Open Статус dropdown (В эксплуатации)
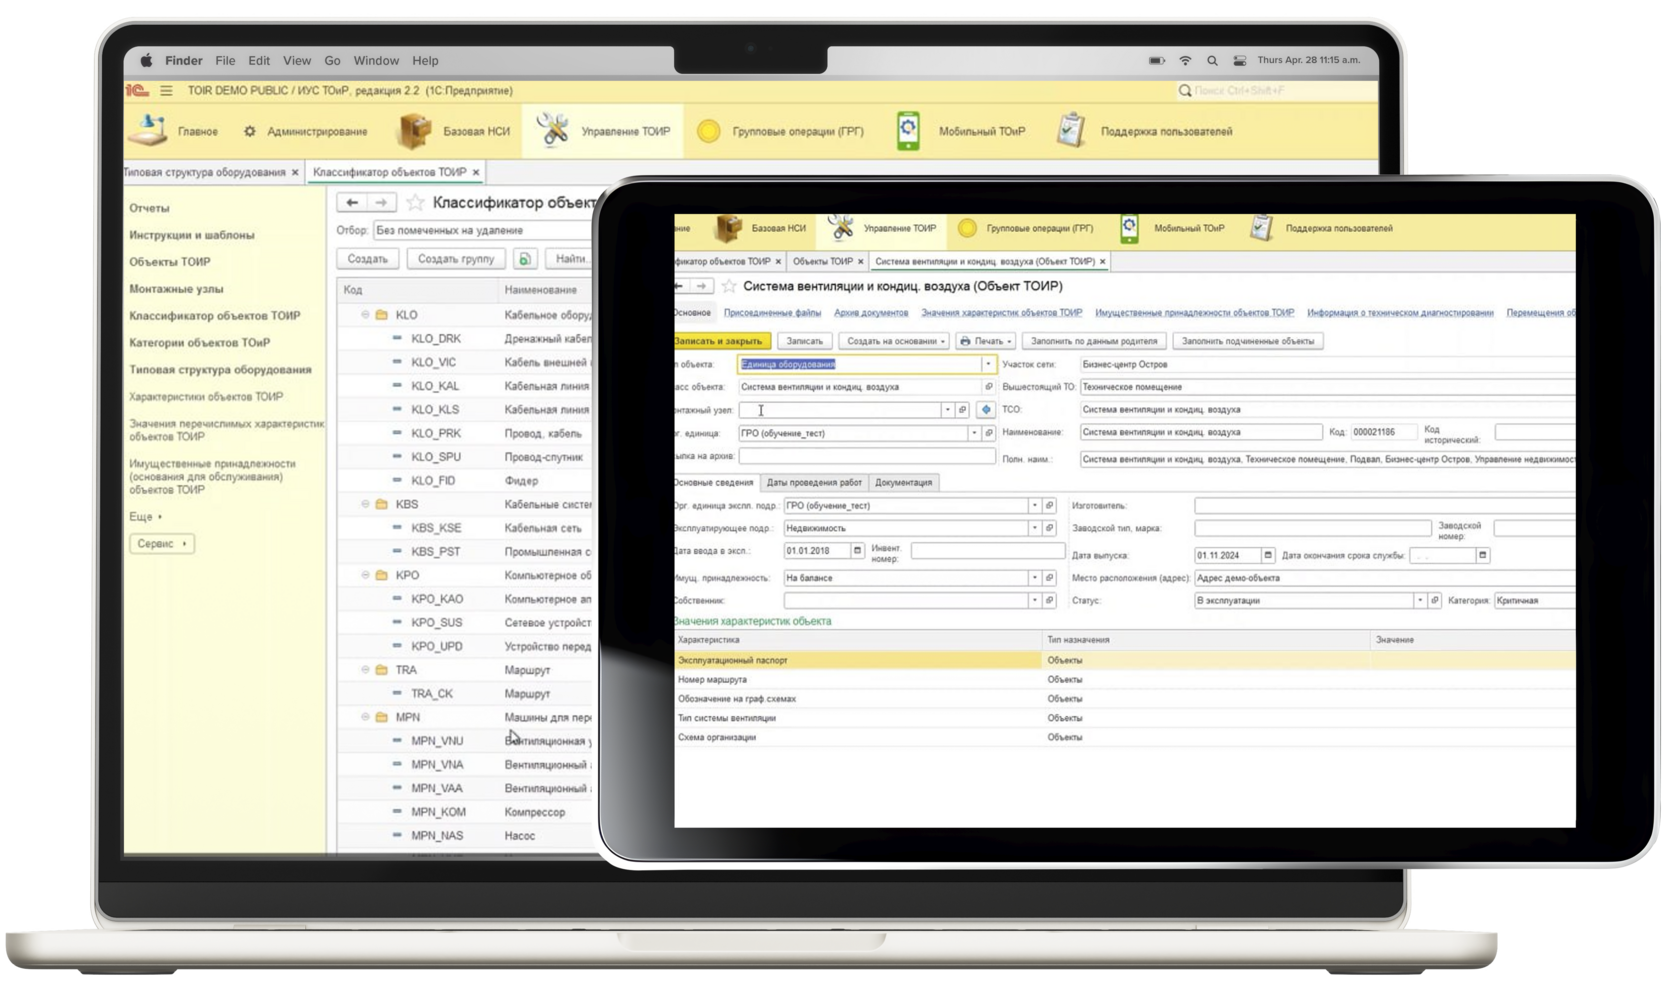 coord(1420,601)
